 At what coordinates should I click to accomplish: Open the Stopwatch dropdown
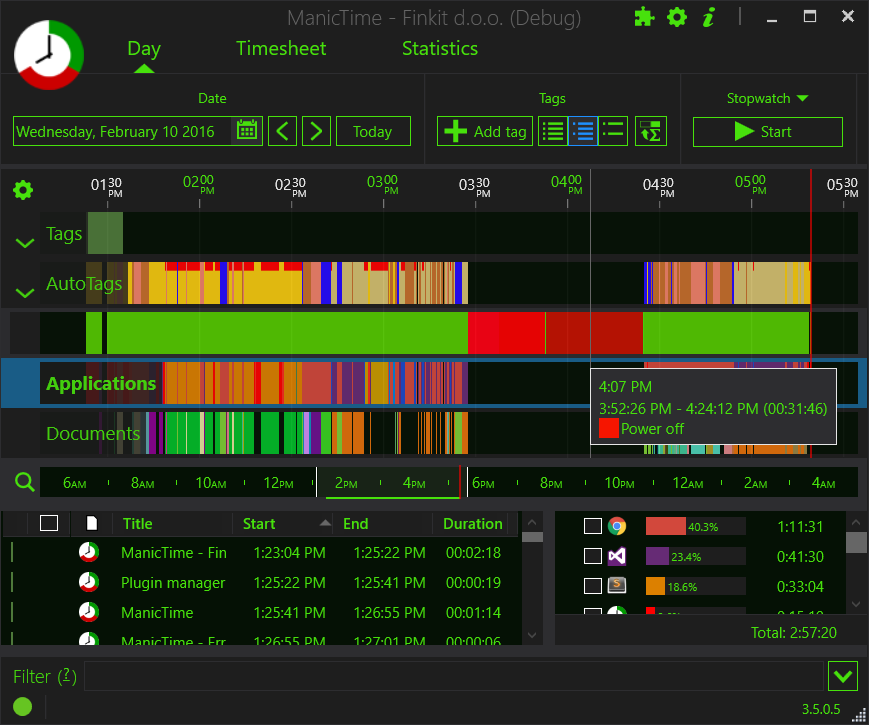point(768,98)
